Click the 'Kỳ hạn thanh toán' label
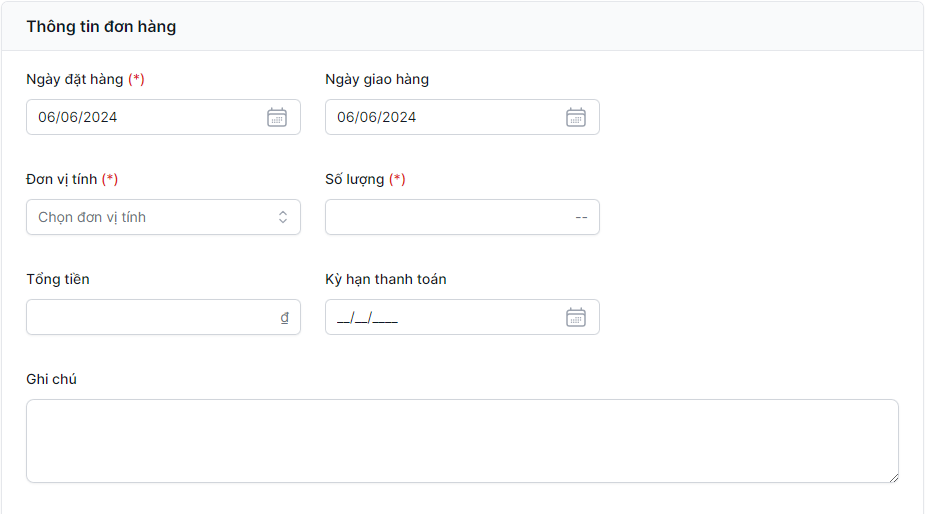This screenshot has width=925, height=514. 386,279
